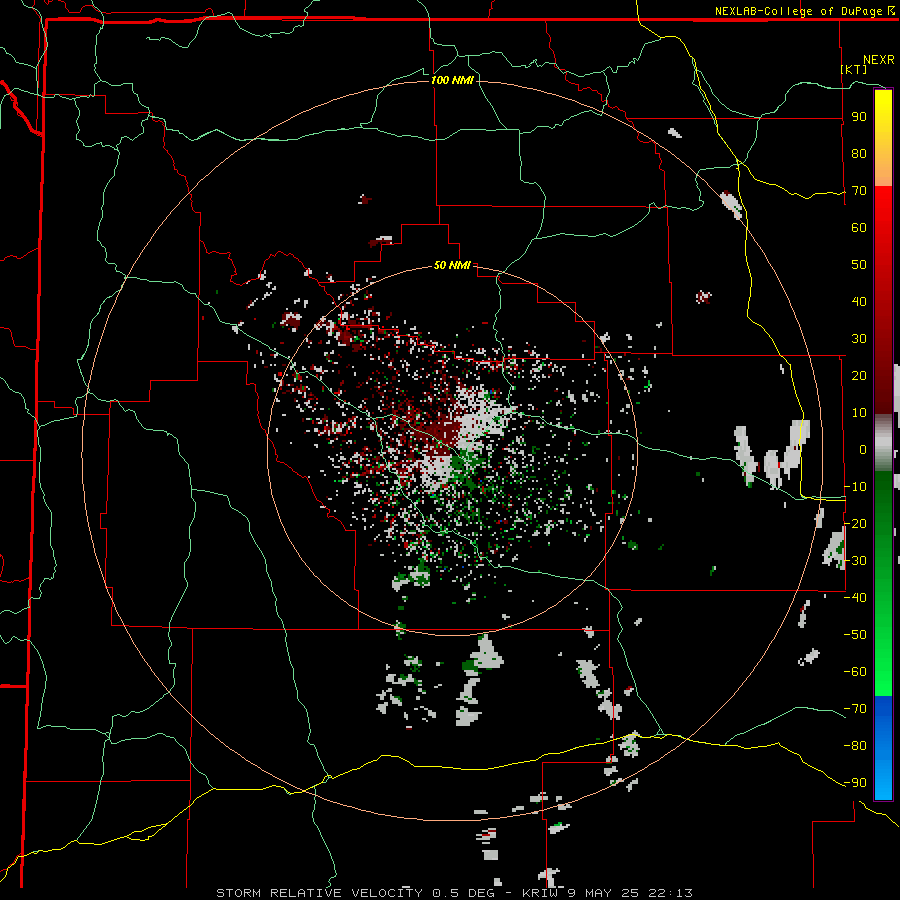
Task: Click the positive 60 scale label
Action: click(859, 227)
